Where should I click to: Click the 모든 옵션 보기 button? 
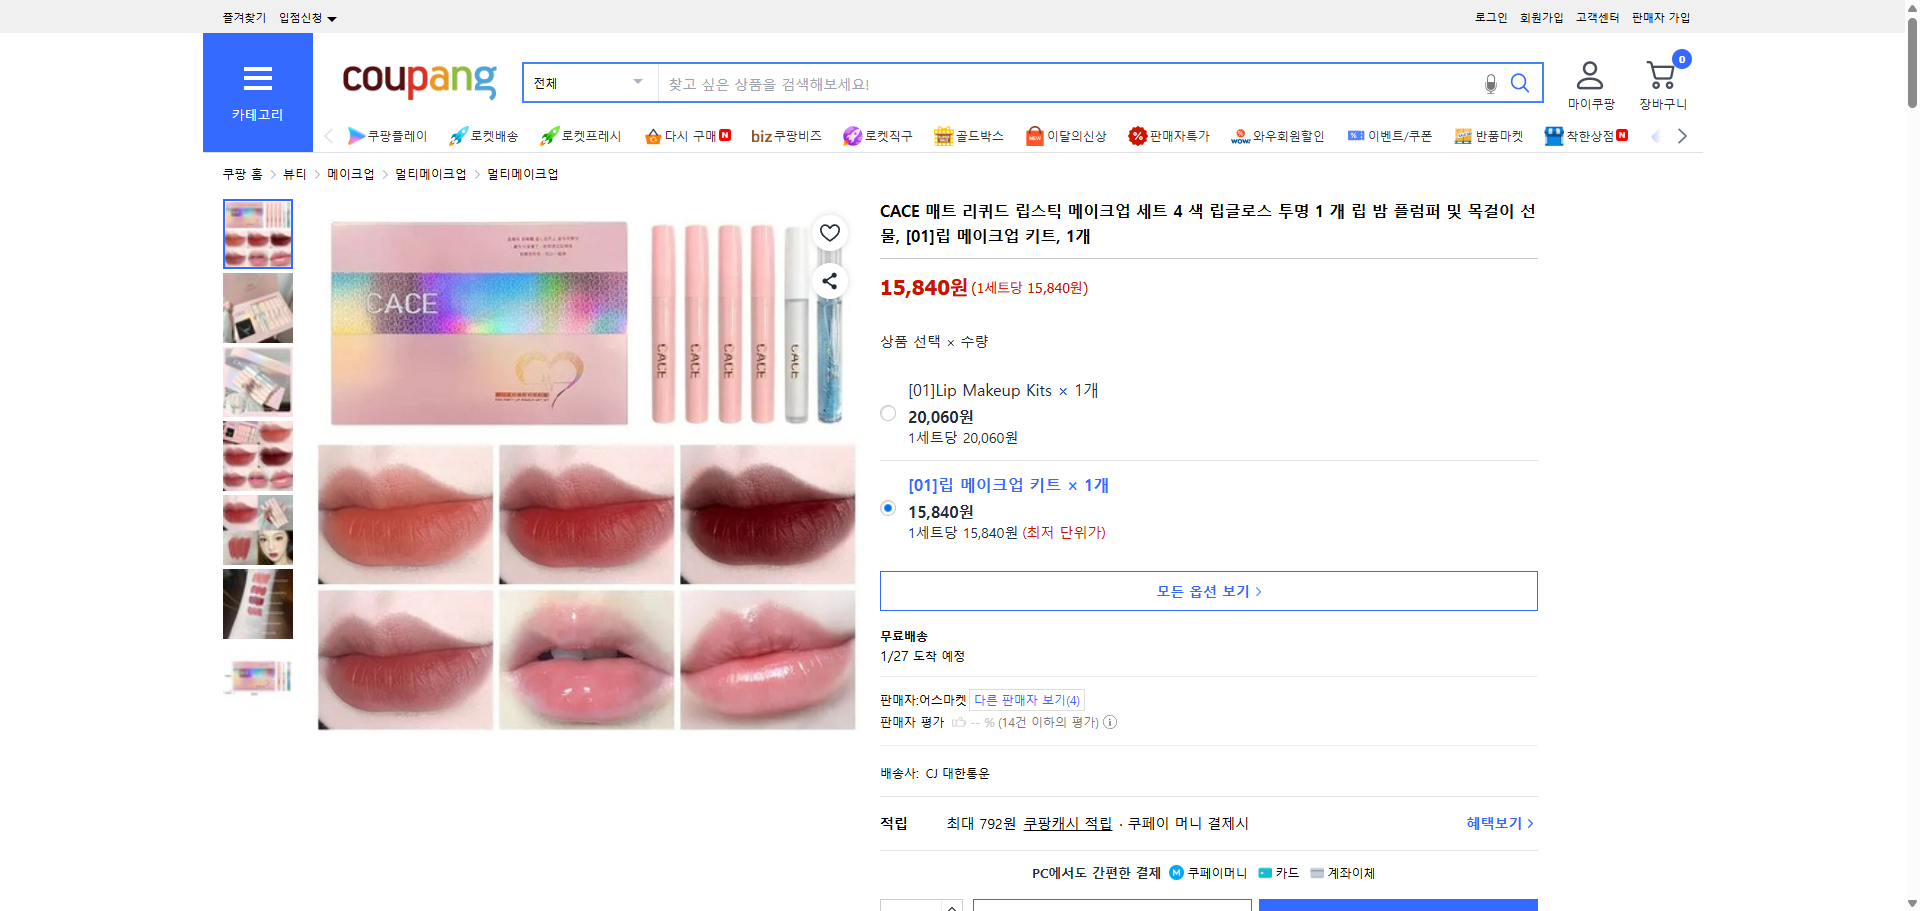click(x=1208, y=590)
